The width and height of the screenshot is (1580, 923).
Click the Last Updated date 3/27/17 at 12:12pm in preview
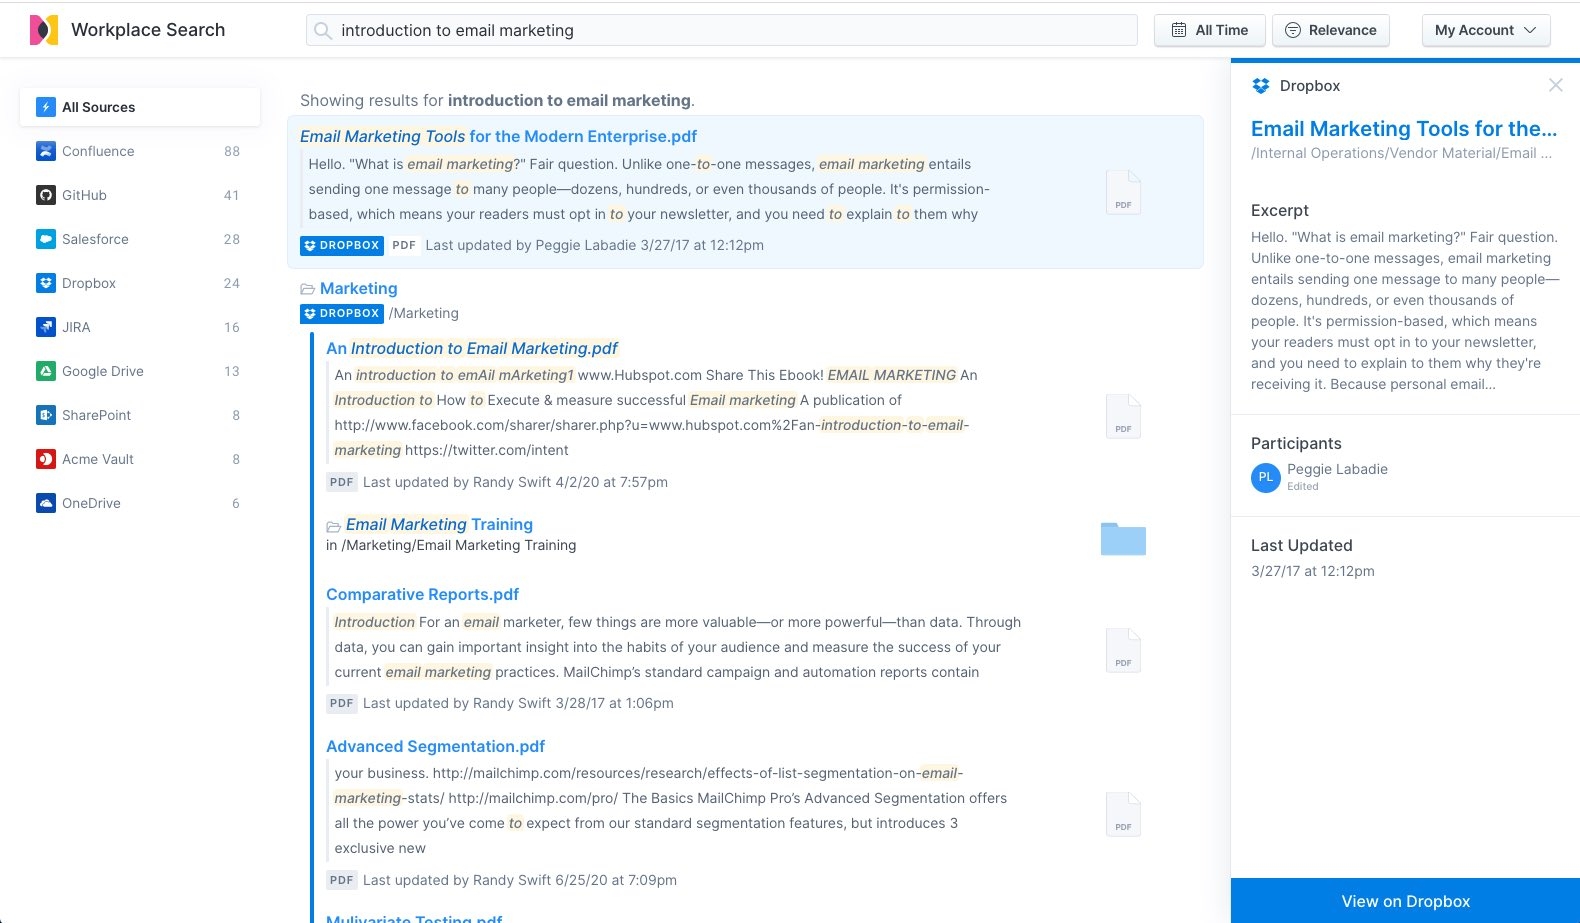point(1312,571)
